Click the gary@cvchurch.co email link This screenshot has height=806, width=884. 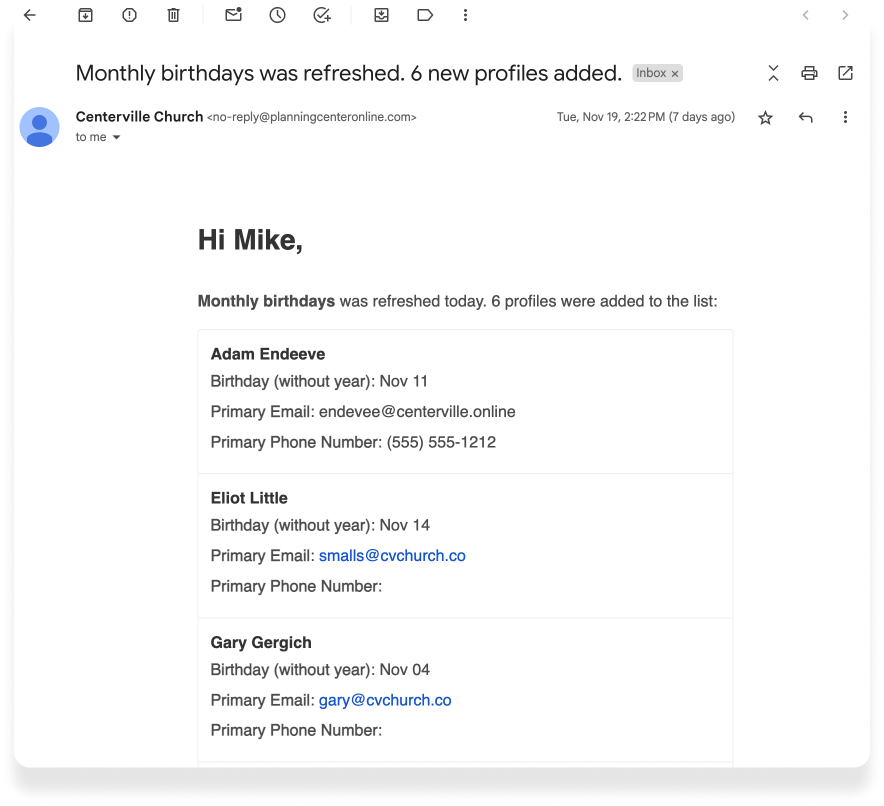(385, 701)
